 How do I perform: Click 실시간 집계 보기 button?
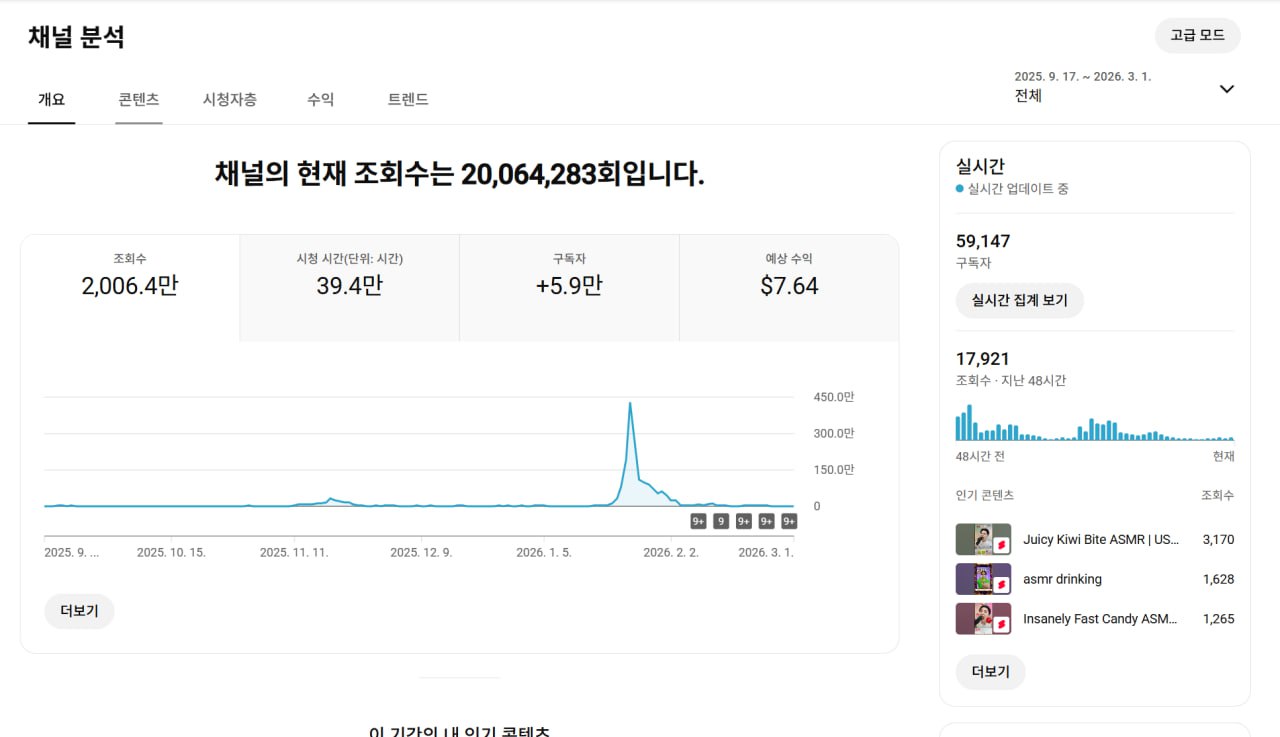tap(1019, 300)
